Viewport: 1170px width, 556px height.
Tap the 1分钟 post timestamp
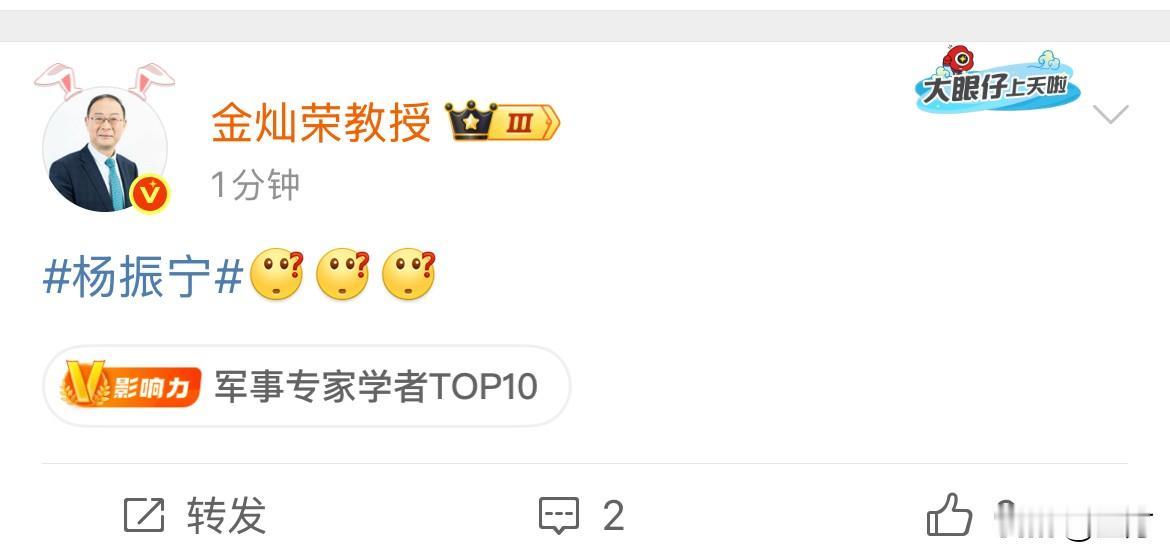[255, 184]
